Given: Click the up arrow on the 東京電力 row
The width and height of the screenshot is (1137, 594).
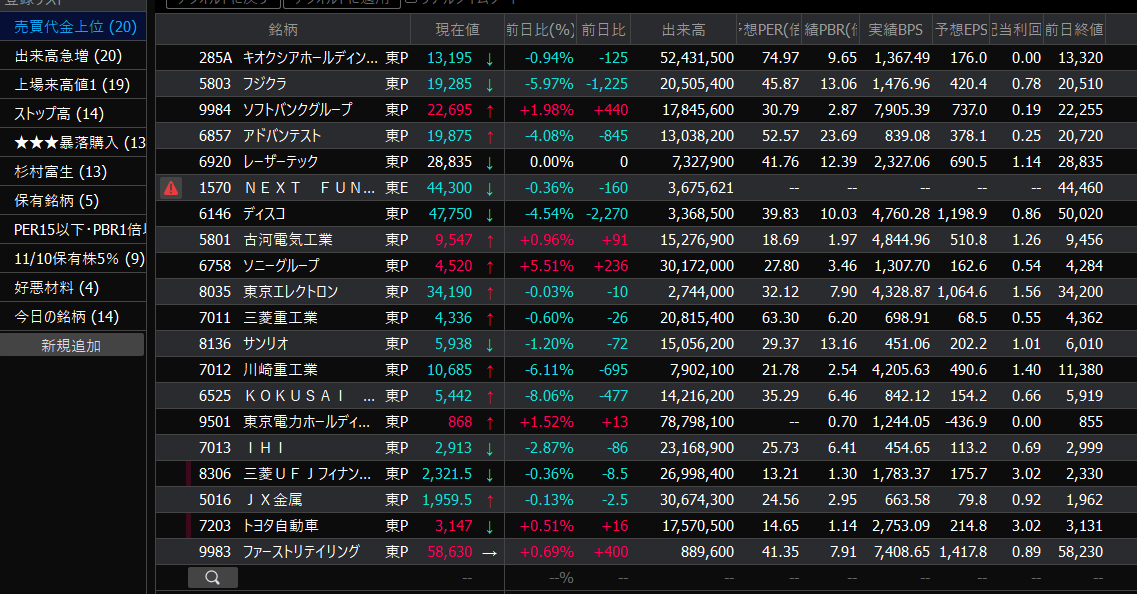Looking at the screenshot, I should [x=489, y=422].
